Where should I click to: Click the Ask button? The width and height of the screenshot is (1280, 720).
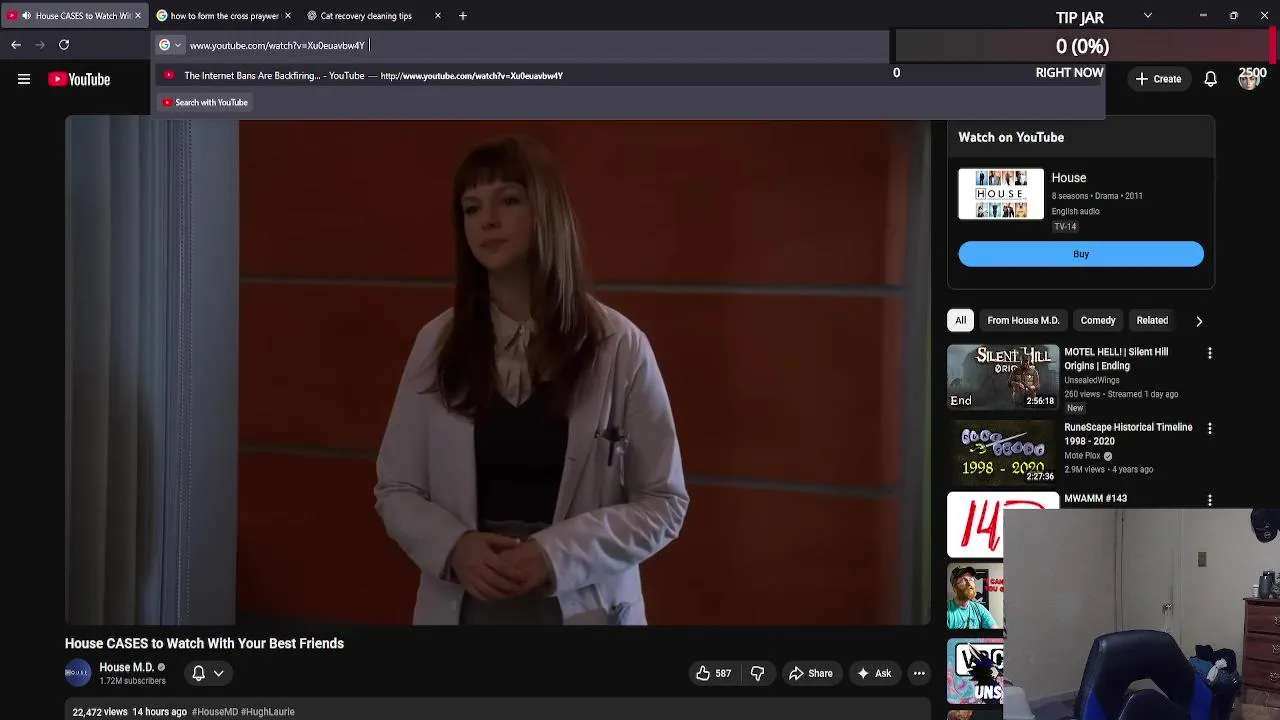tap(873, 673)
